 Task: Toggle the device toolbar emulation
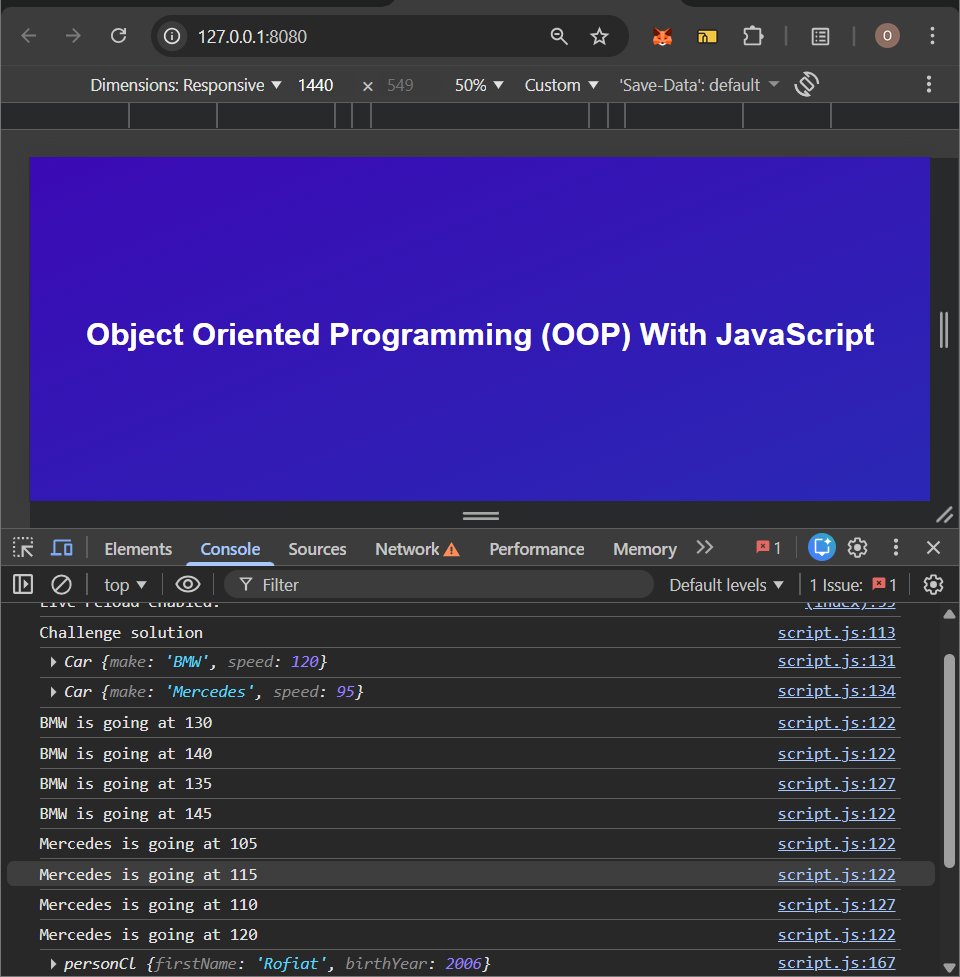pos(62,548)
